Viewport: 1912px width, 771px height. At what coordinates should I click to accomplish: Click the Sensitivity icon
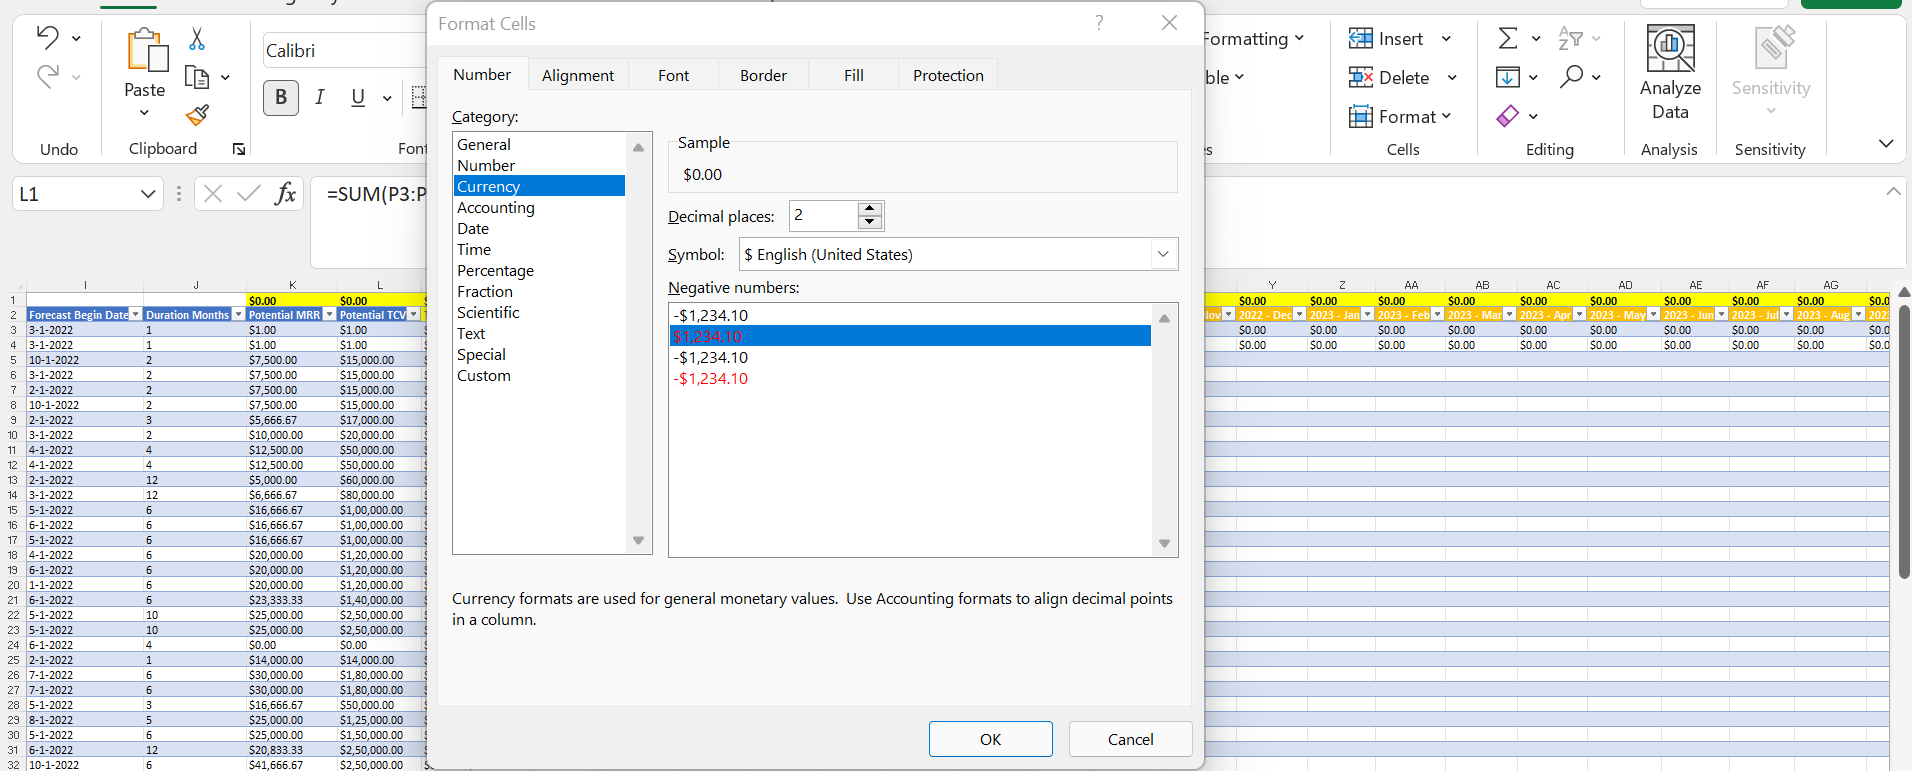click(1776, 46)
